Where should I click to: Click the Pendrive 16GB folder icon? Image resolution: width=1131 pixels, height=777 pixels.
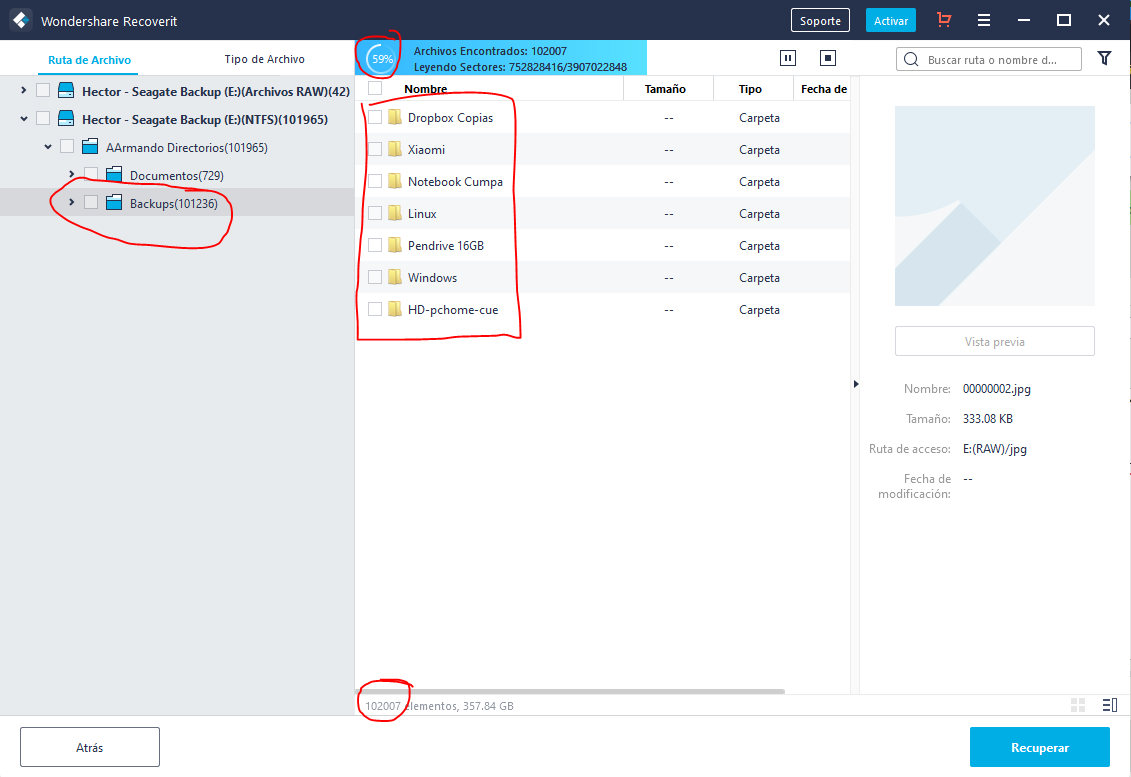coord(395,245)
